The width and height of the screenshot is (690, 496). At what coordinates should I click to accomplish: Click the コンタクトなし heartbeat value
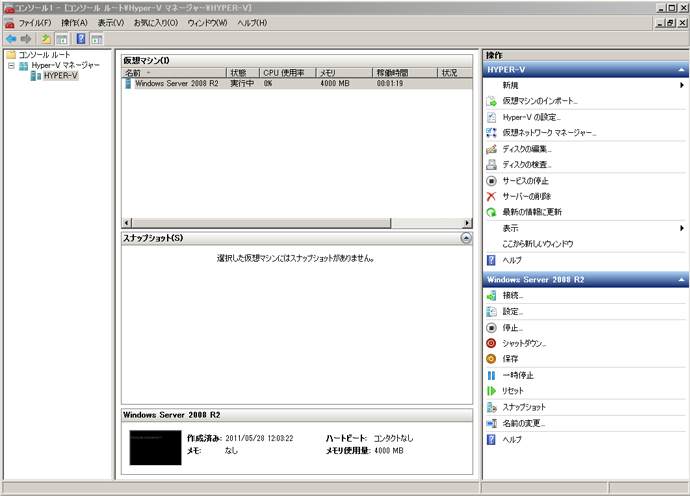click(x=393, y=438)
